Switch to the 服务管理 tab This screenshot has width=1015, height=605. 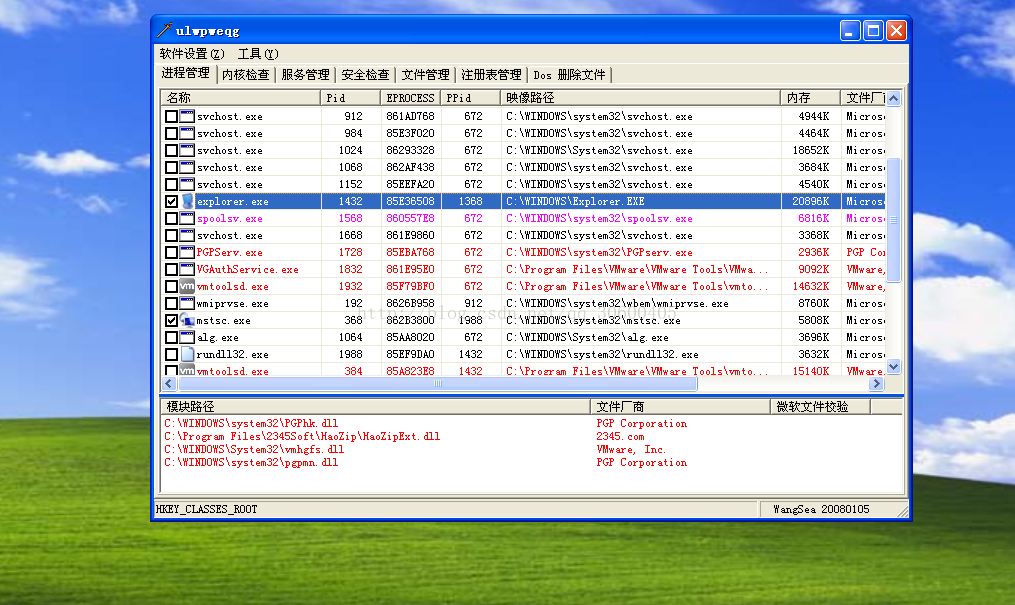tap(305, 75)
